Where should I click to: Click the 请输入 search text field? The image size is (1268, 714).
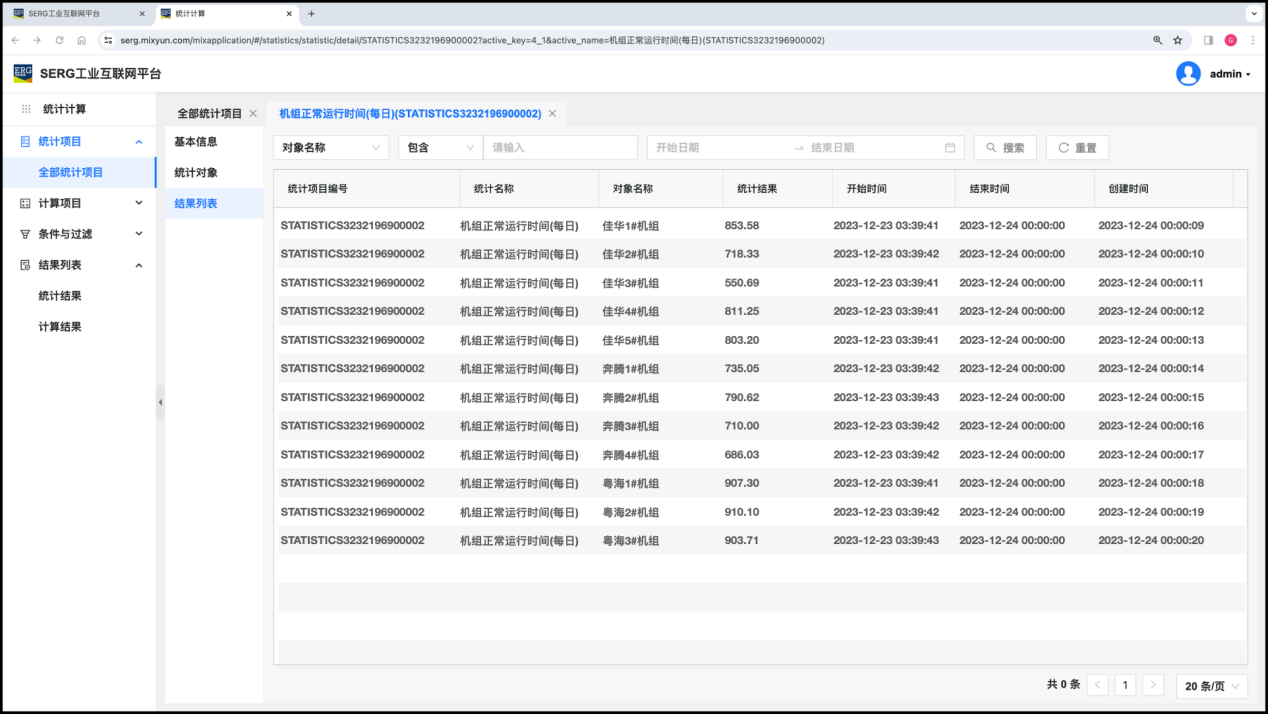pos(560,148)
